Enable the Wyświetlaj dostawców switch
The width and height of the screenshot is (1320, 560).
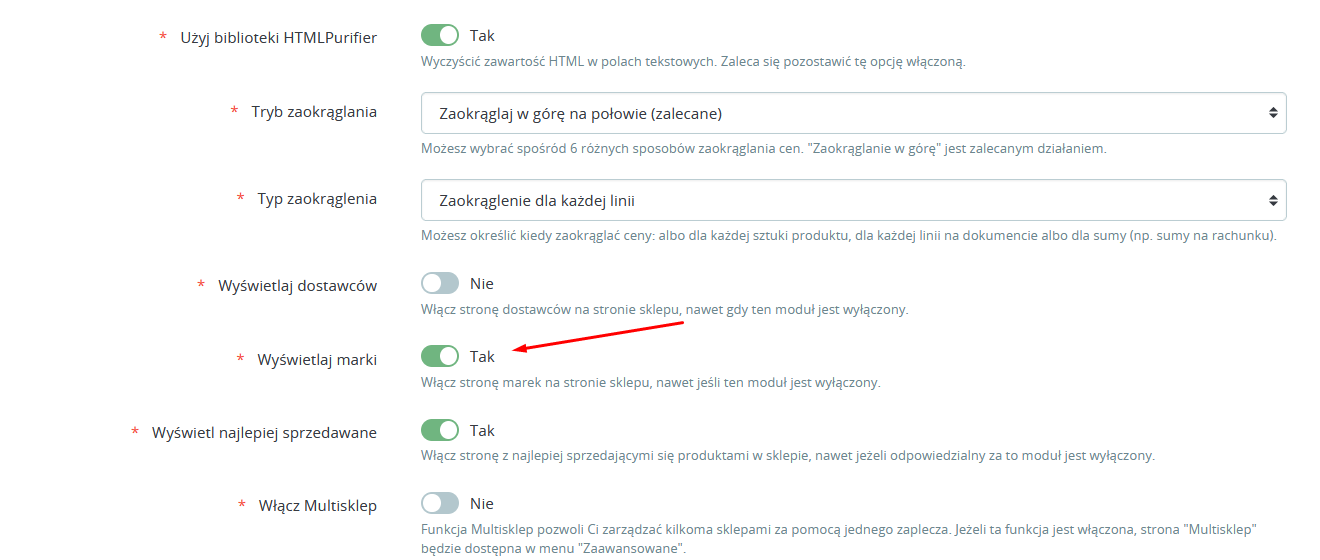[x=440, y=284]
